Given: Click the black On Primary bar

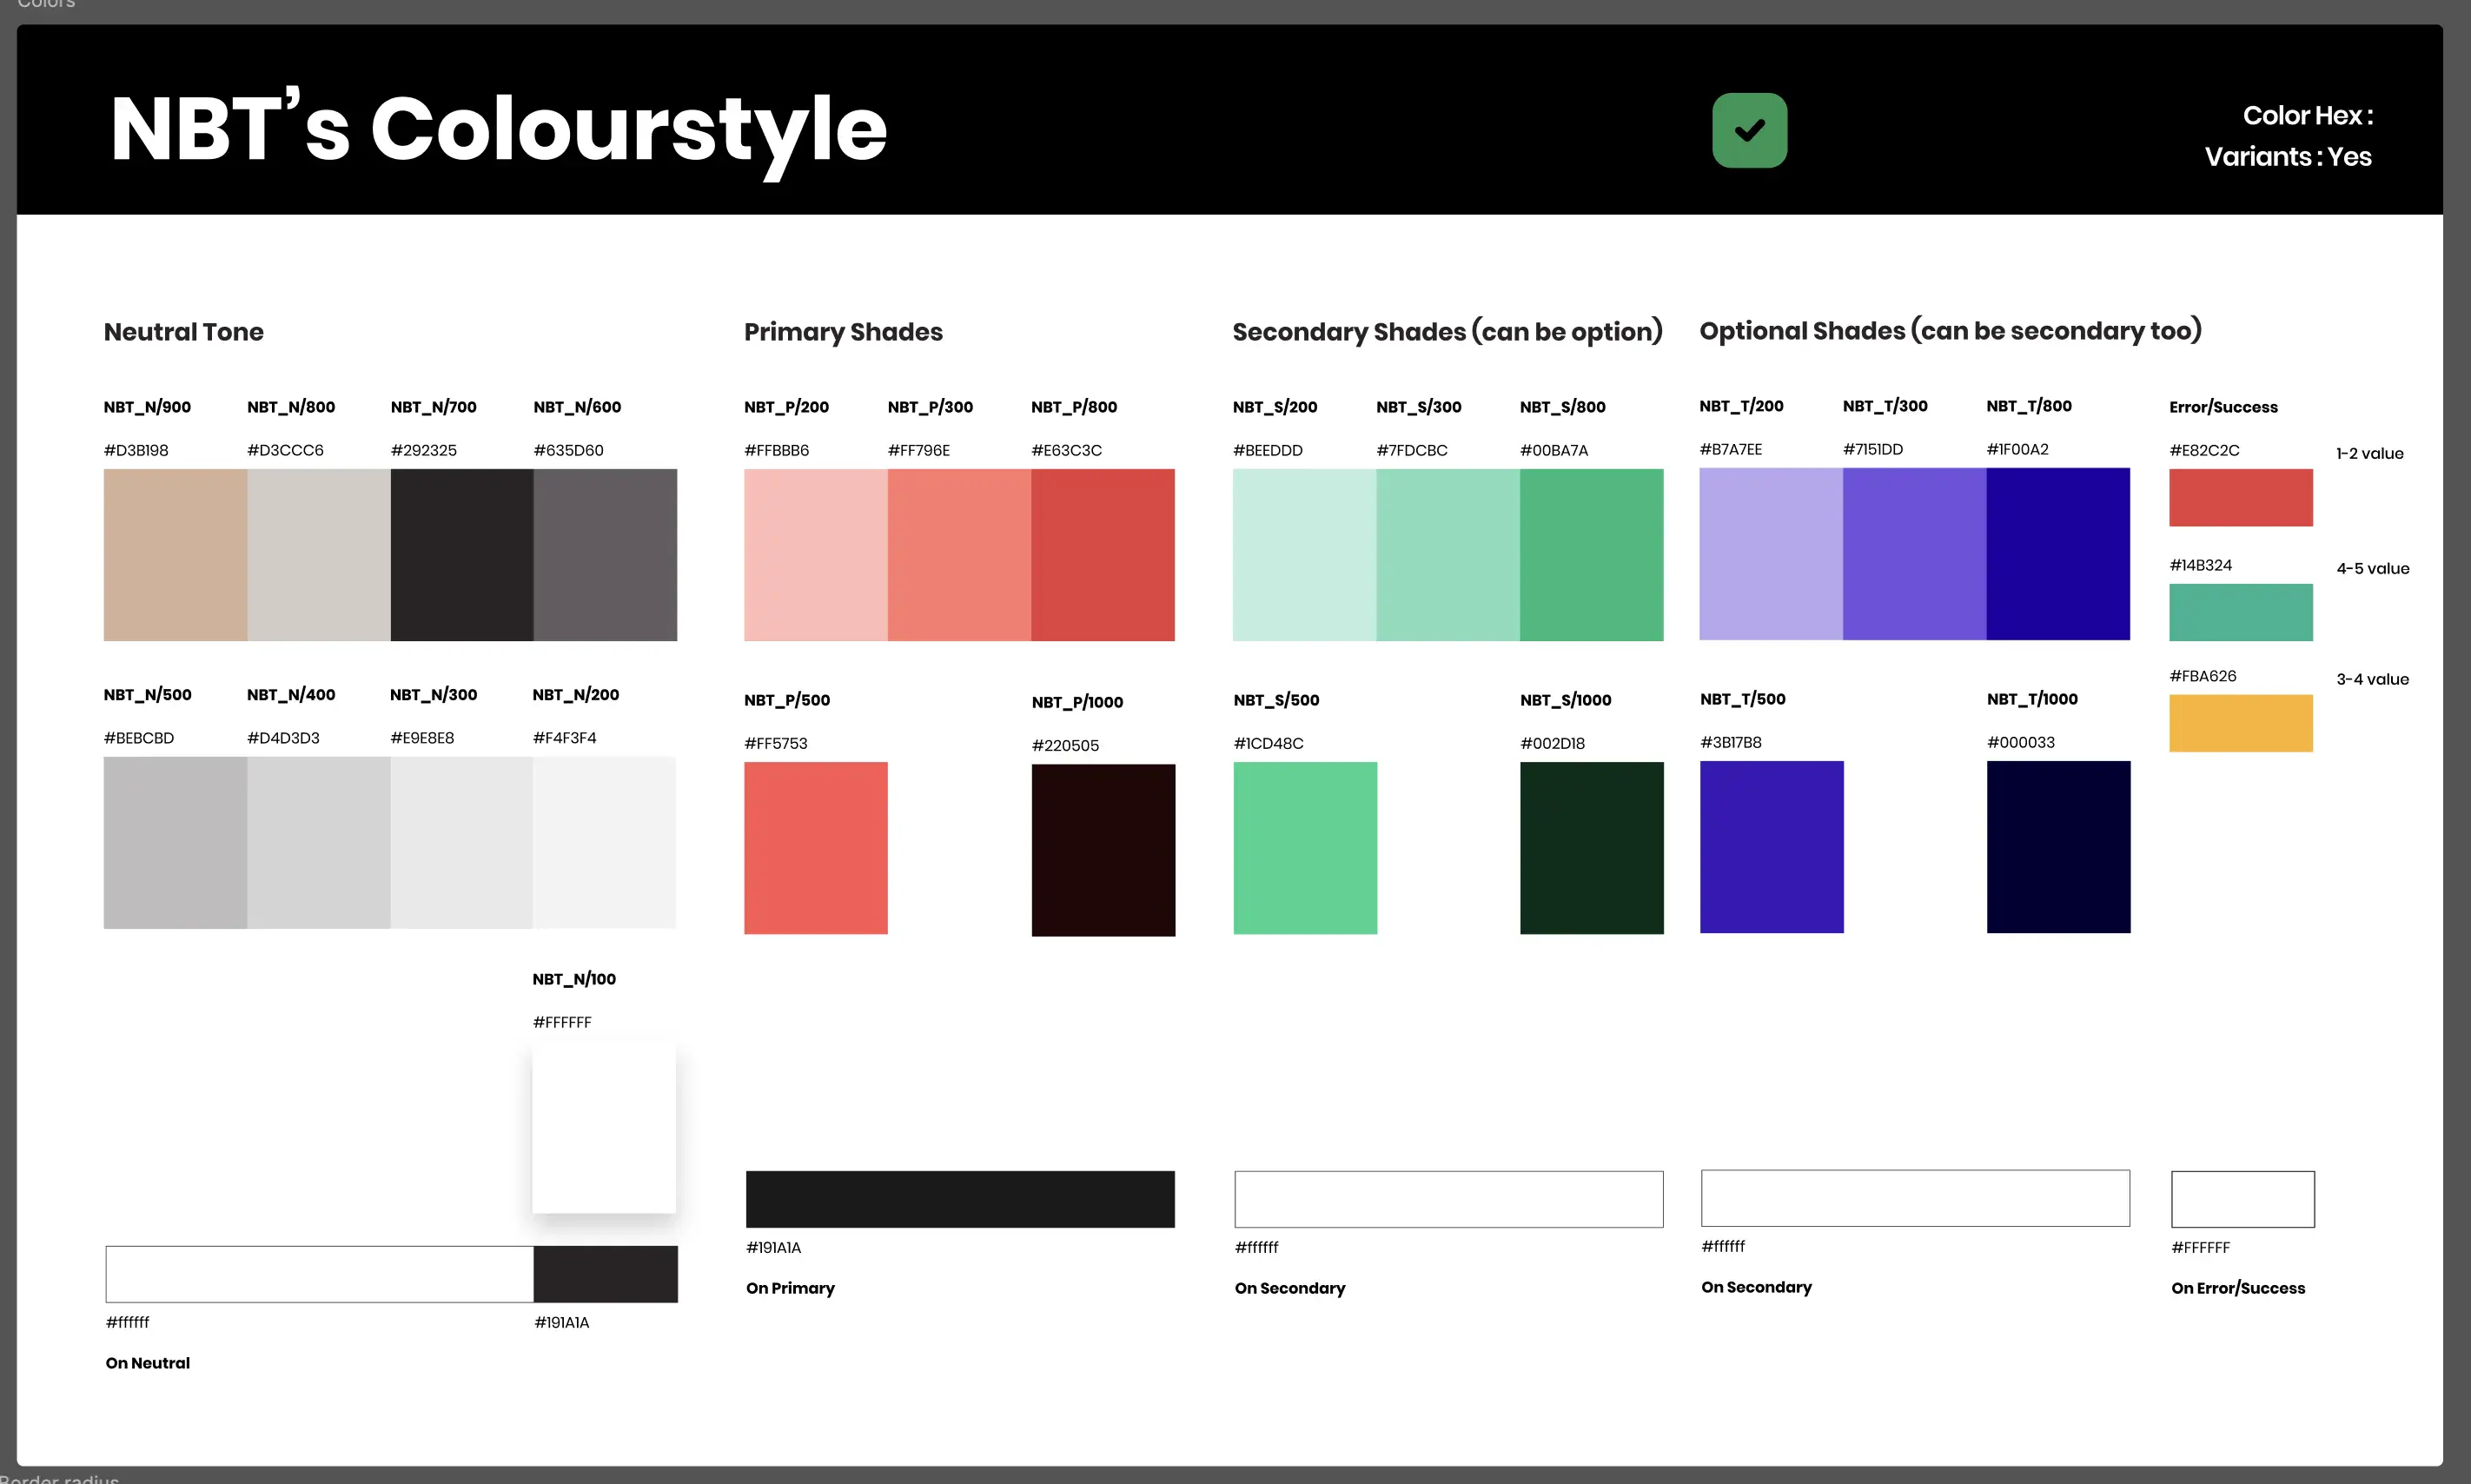Looking at the screenshot, I should click(960, 1199).
